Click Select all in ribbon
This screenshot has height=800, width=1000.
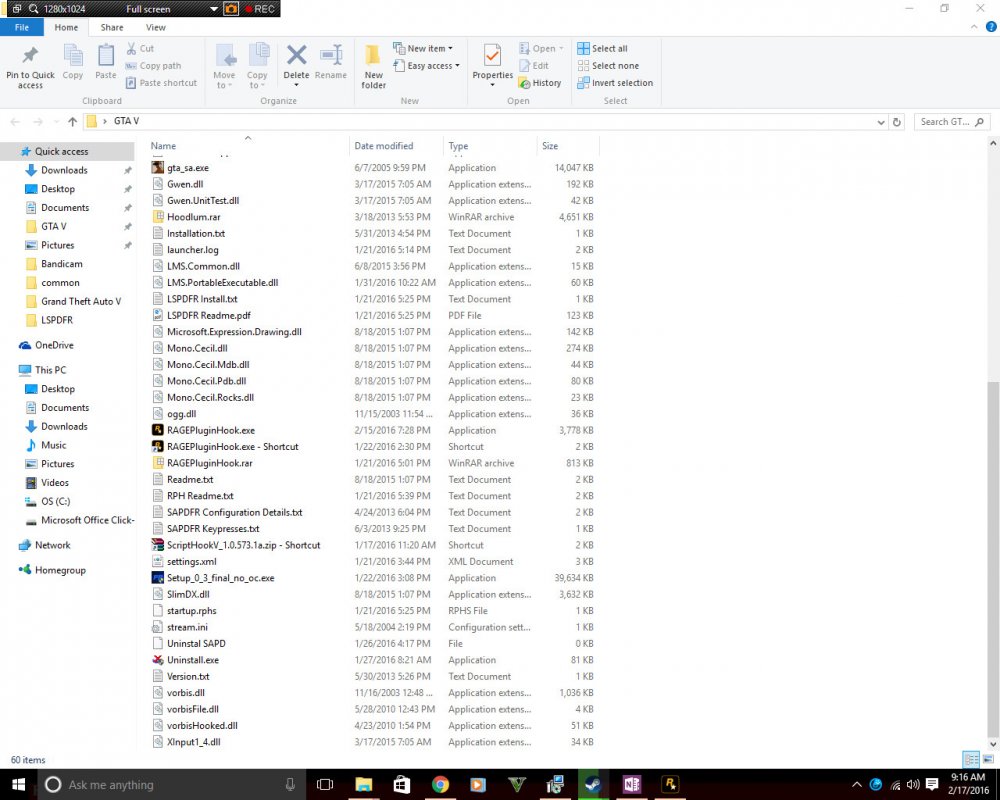603,48
